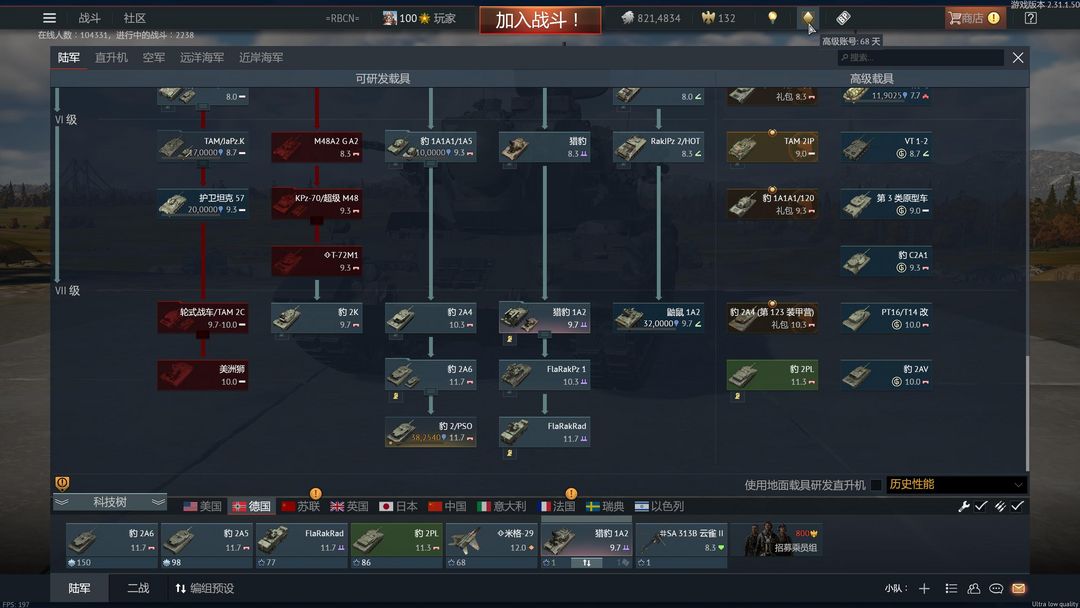
Task: Select premium vehicle 豹 C2A1
Action: (886, 261)
